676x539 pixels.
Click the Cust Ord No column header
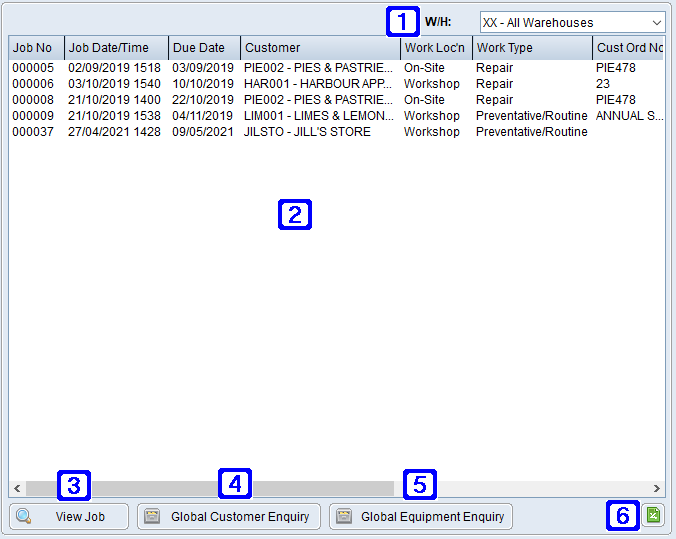629,48
